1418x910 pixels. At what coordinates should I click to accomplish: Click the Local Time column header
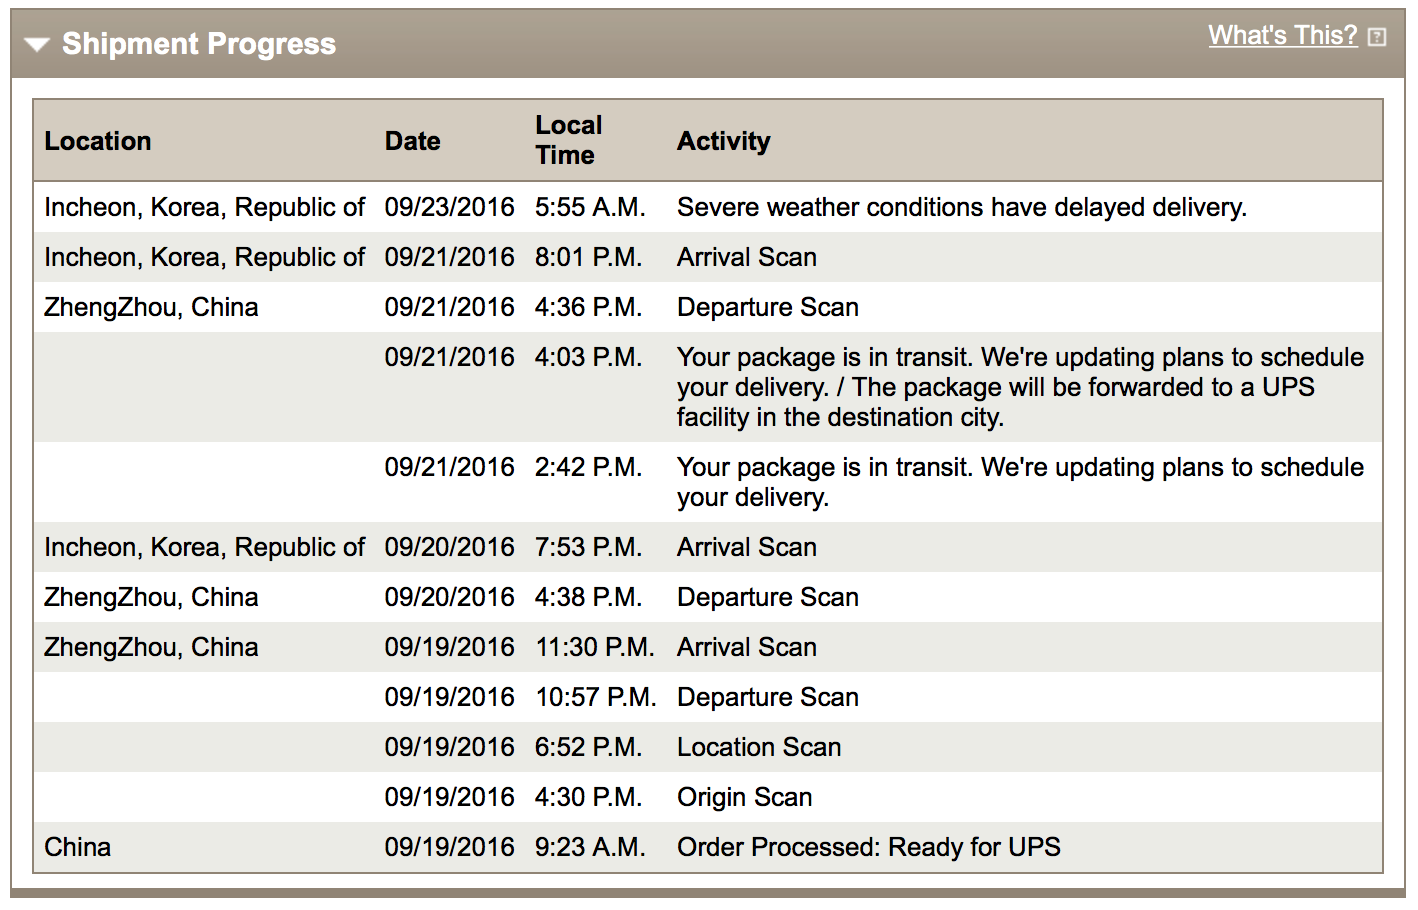click(568, 140)
